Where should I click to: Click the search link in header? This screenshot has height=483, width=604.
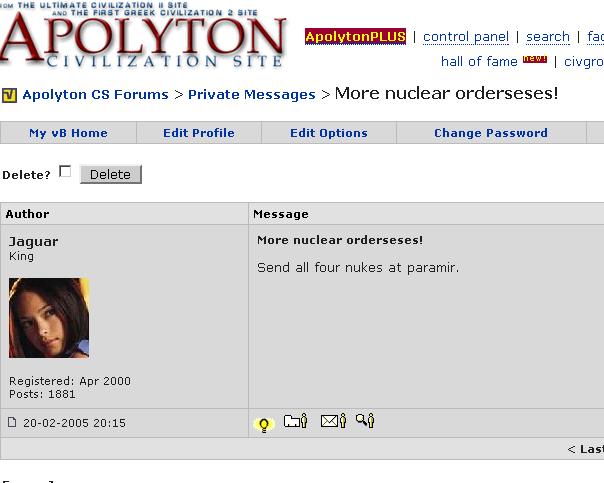coord(548,37)
